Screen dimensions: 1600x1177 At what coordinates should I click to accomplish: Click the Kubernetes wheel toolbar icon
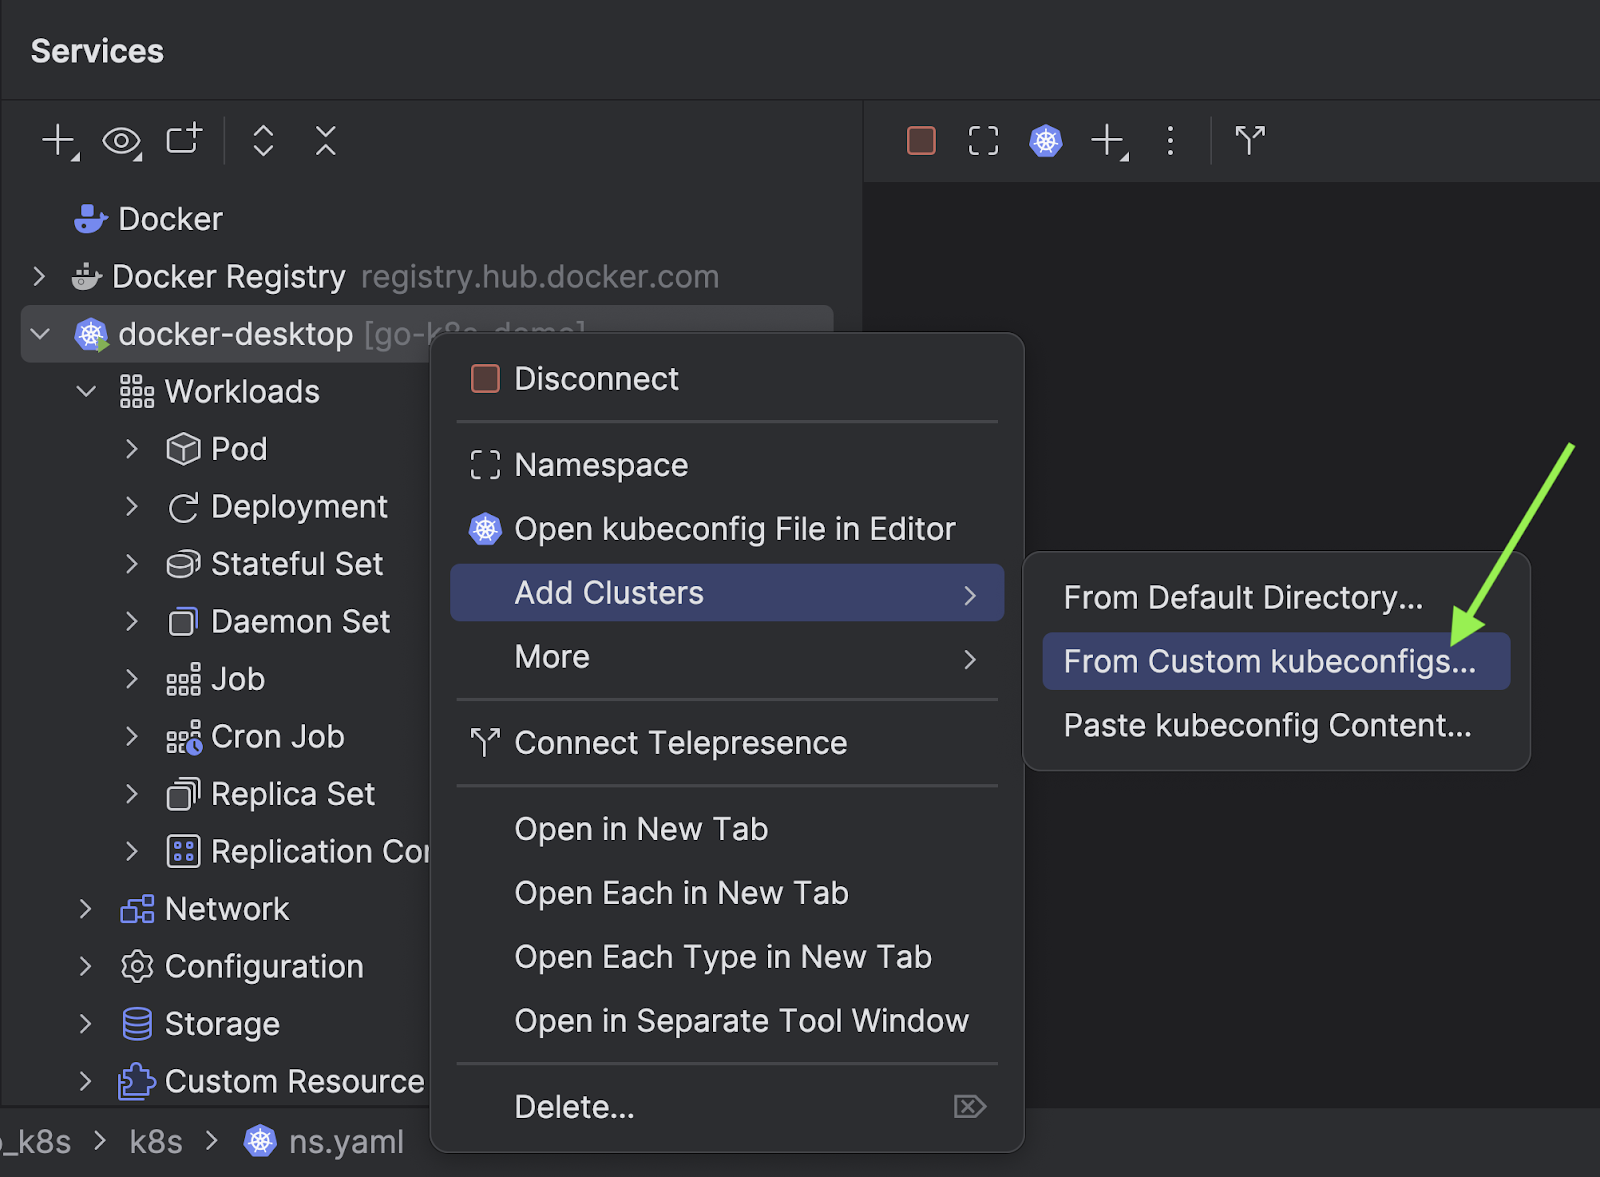1046,140
